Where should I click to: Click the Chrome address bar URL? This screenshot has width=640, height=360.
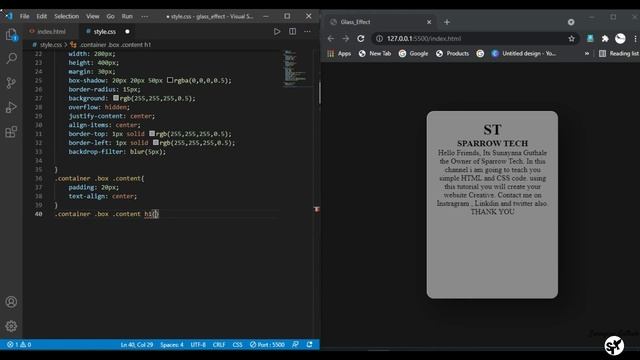424,38
